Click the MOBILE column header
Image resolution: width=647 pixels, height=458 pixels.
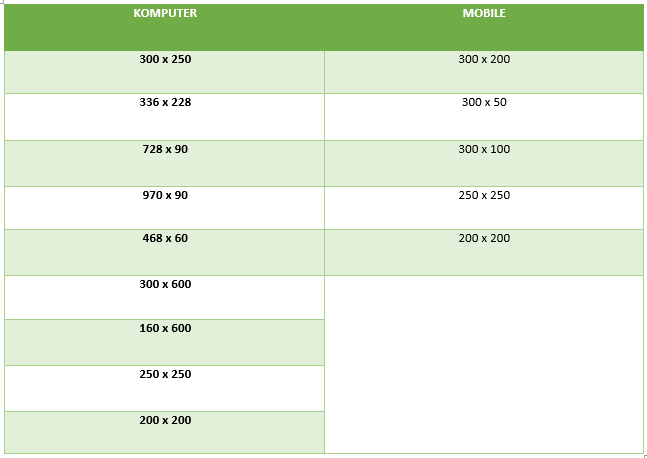point(484,14)
